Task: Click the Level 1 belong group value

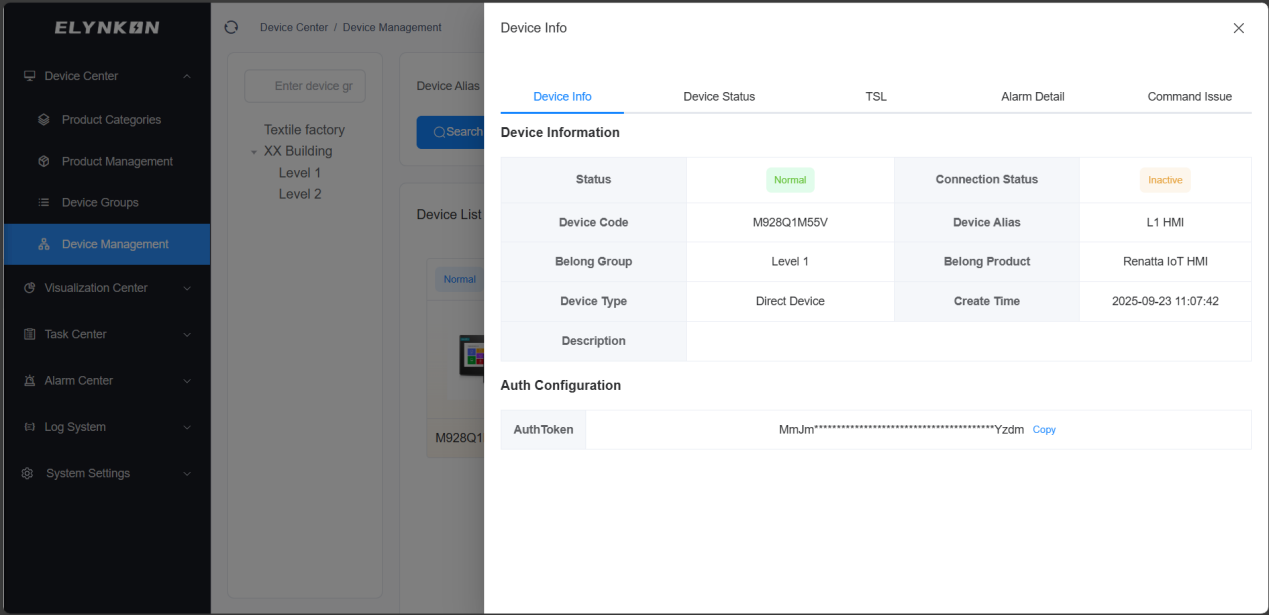Action: tap(790, 261)
